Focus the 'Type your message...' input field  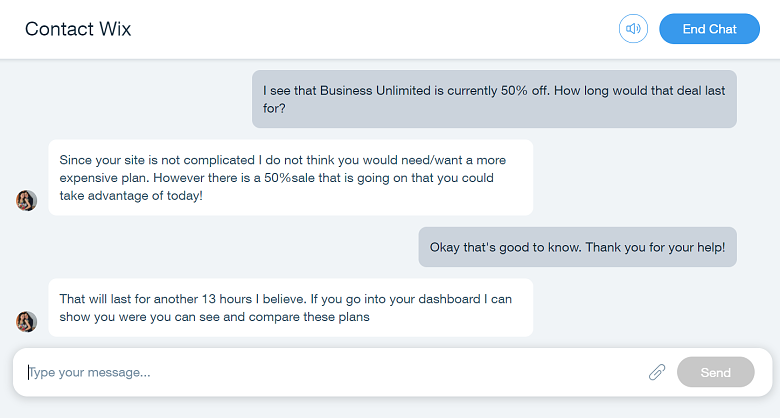(333, 372)
